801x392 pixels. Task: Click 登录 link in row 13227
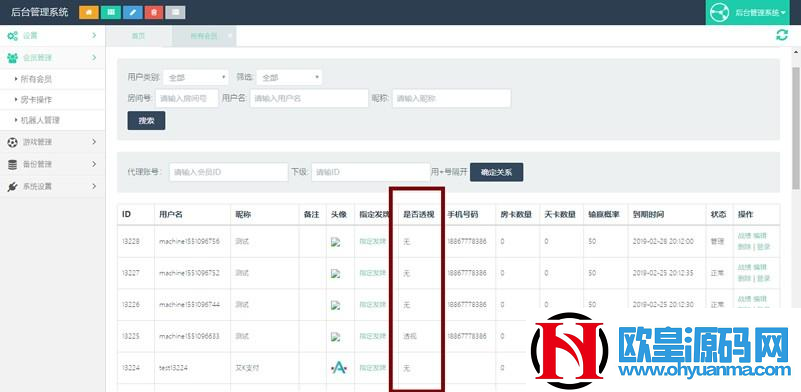[x=763, y=279]
